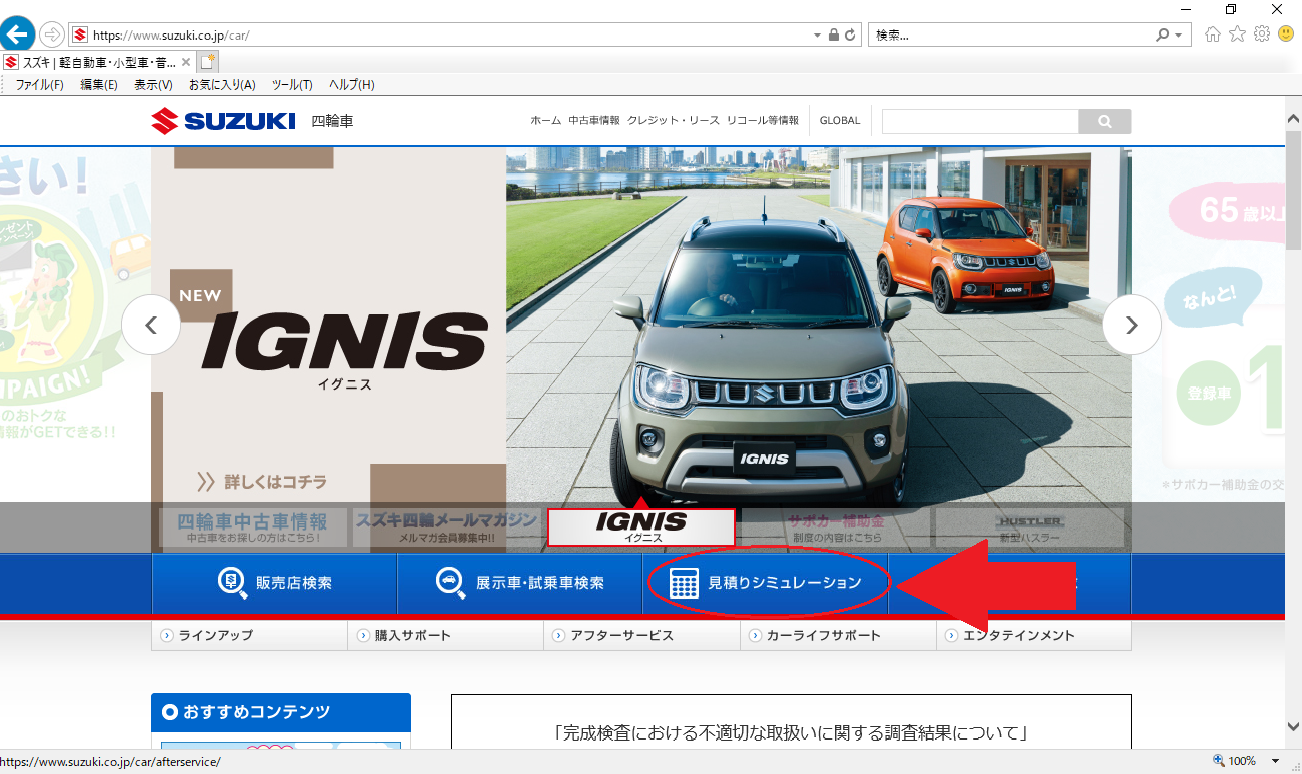Click the circle arrow icon beside ラインアップ
Viewport: 1302px width, 774px height.
[x=167, y=635]
